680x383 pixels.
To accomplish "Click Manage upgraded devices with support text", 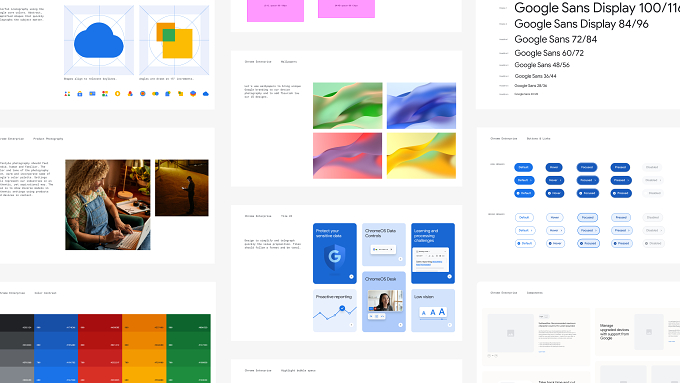I will pos(614,332).
